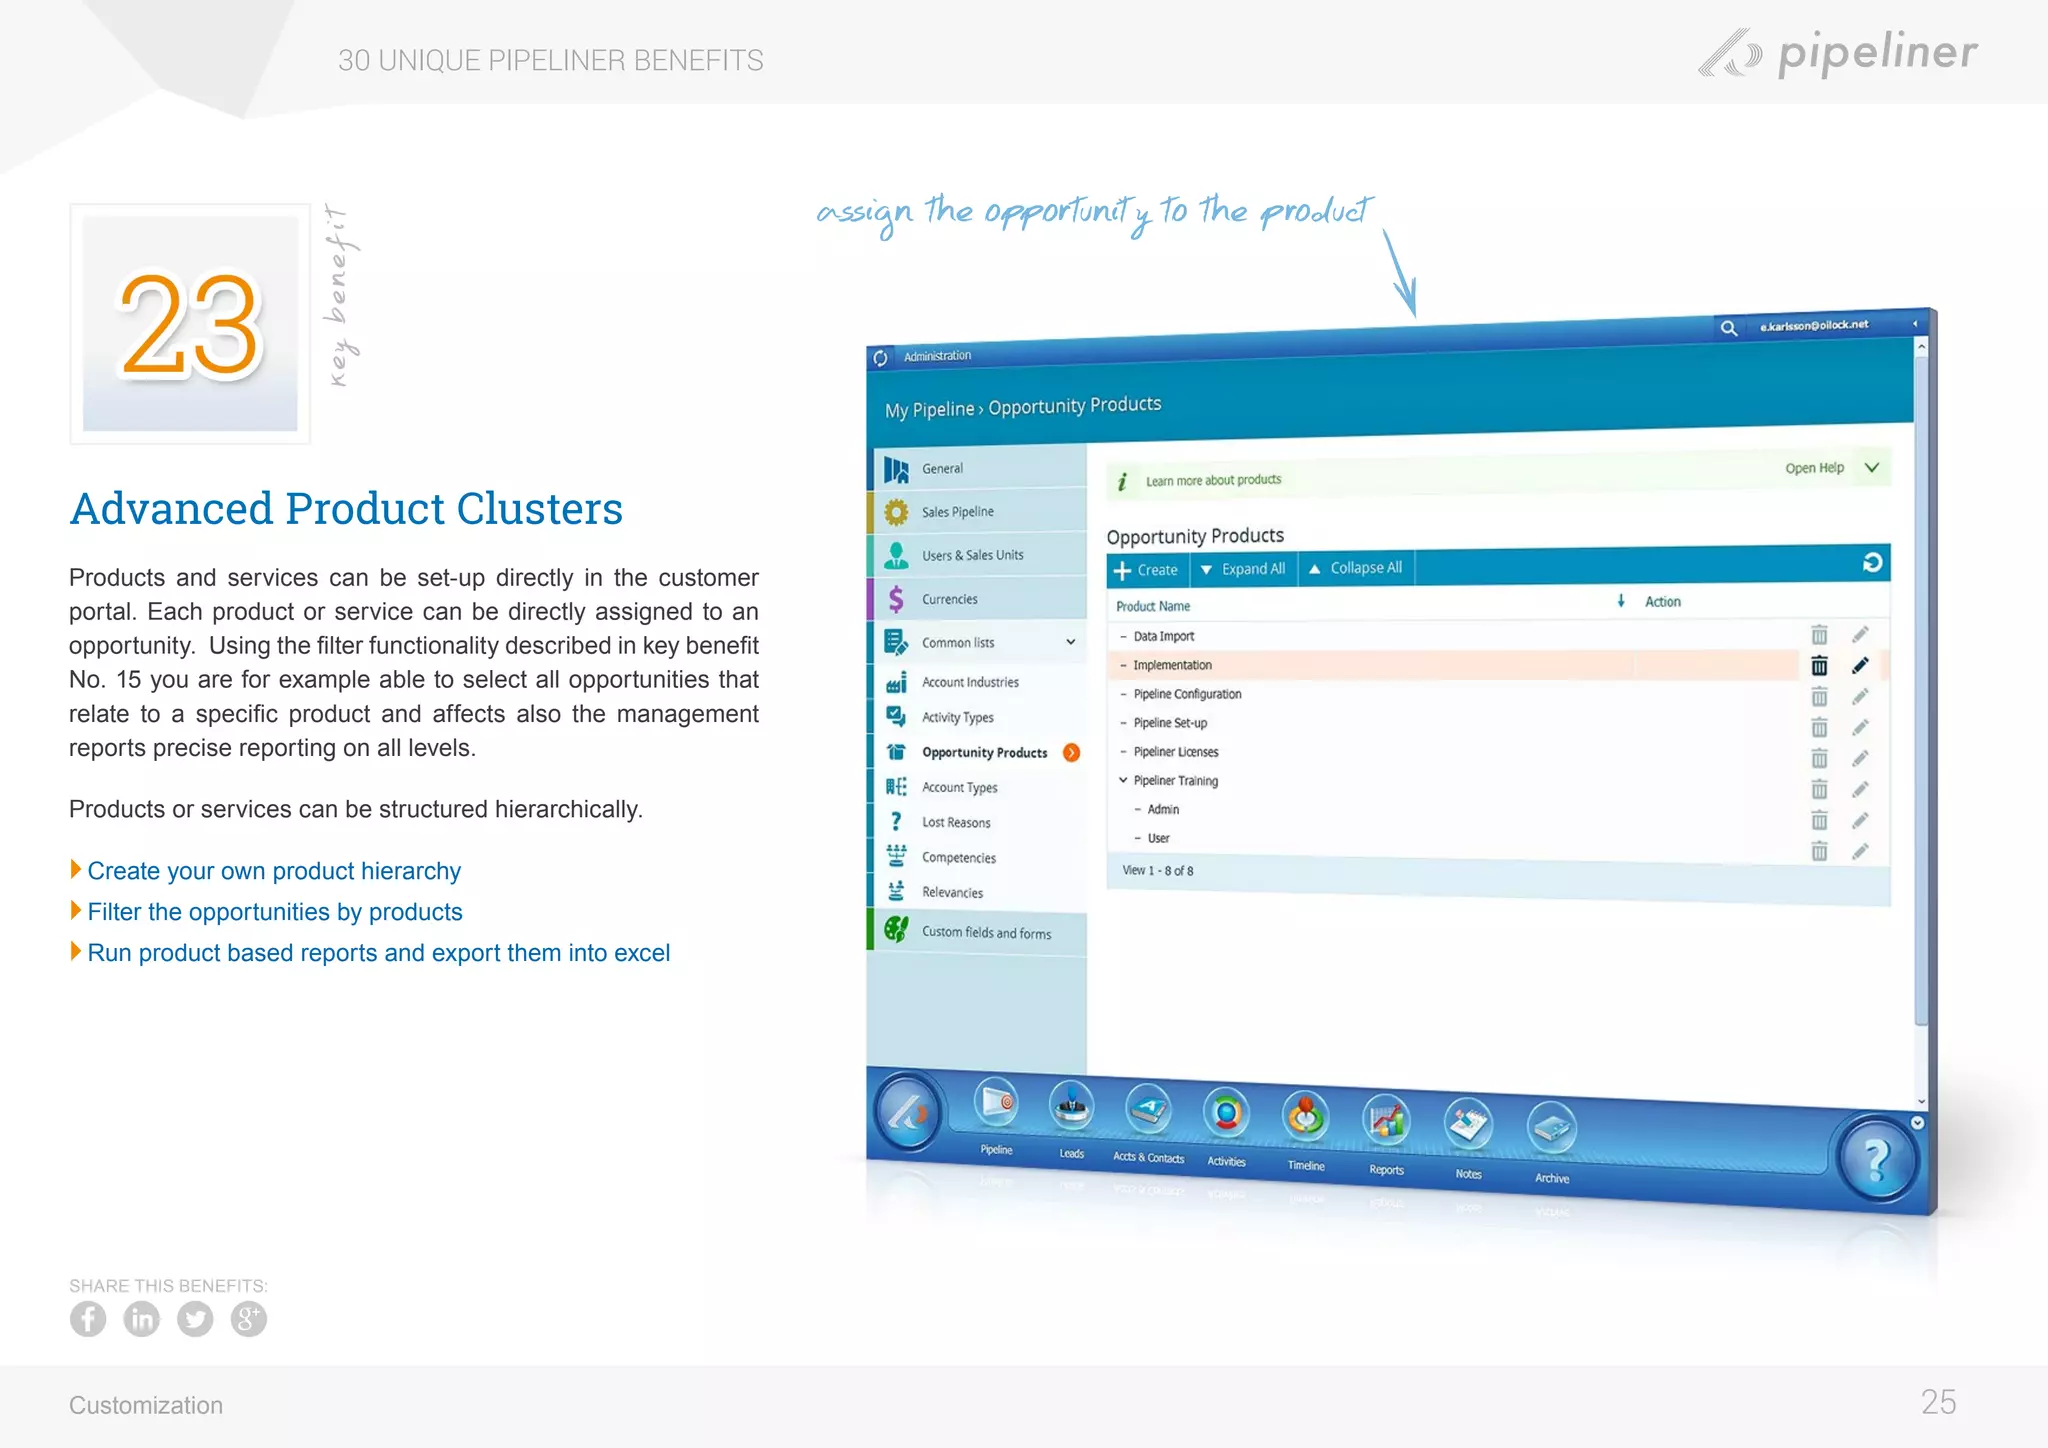Edit the Pipeline Set-up product
Image resolution: width=2048 pixels, height=1448 pixels.
1860,727
